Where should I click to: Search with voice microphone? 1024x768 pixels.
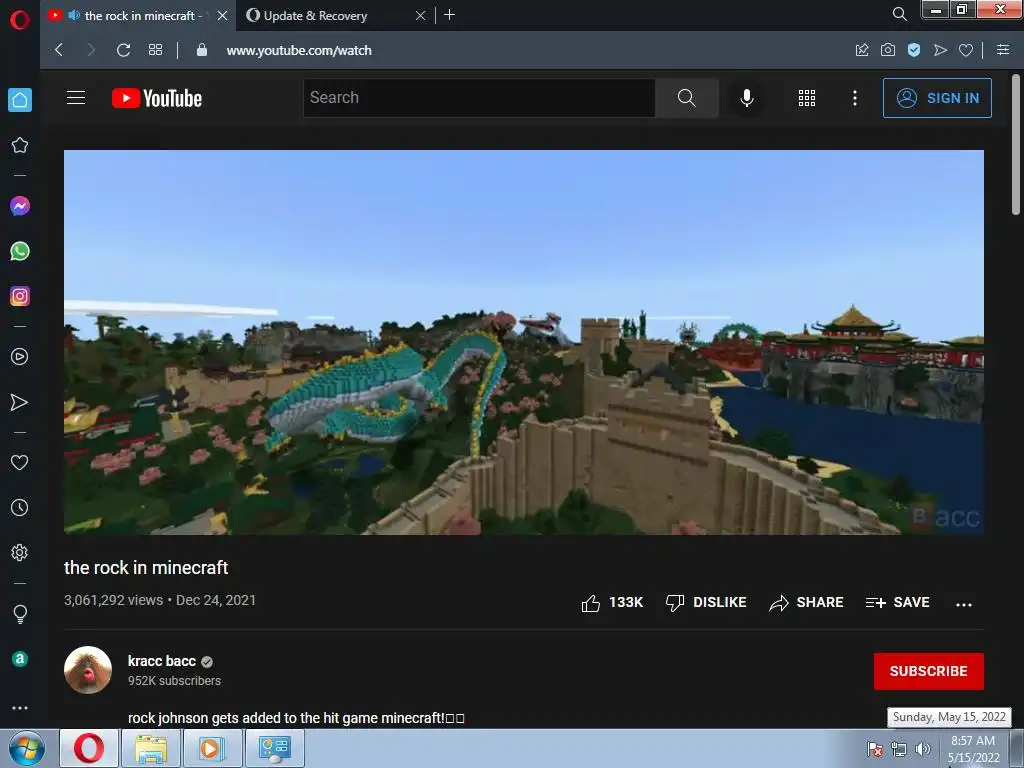pyautogui.click(x=746, y=98)
